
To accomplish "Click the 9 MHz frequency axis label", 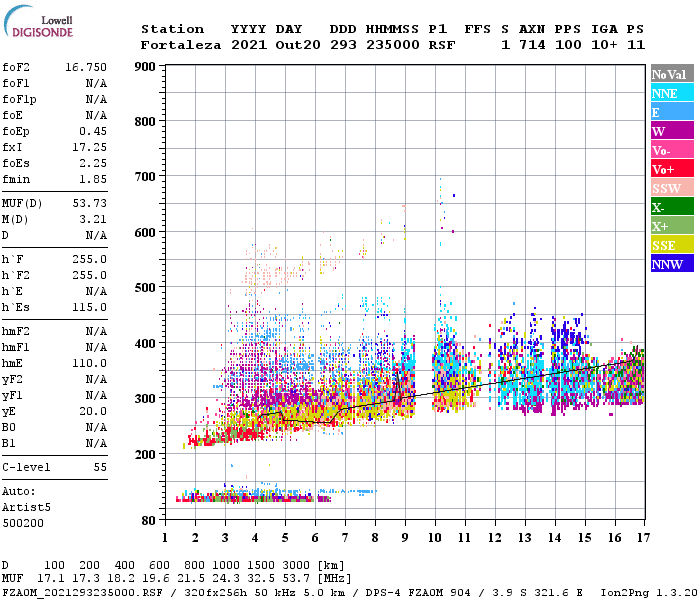I will [405, 538].
